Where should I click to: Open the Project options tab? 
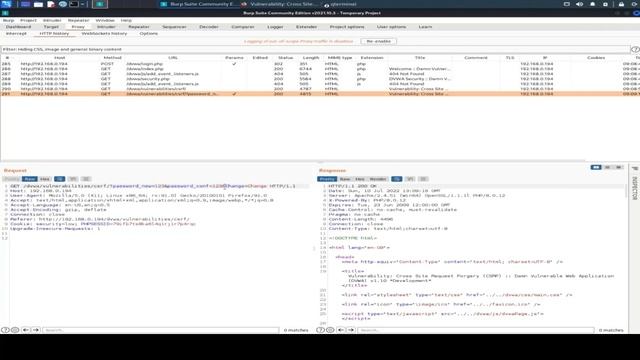pyautogui.click(x=347, y=27)
